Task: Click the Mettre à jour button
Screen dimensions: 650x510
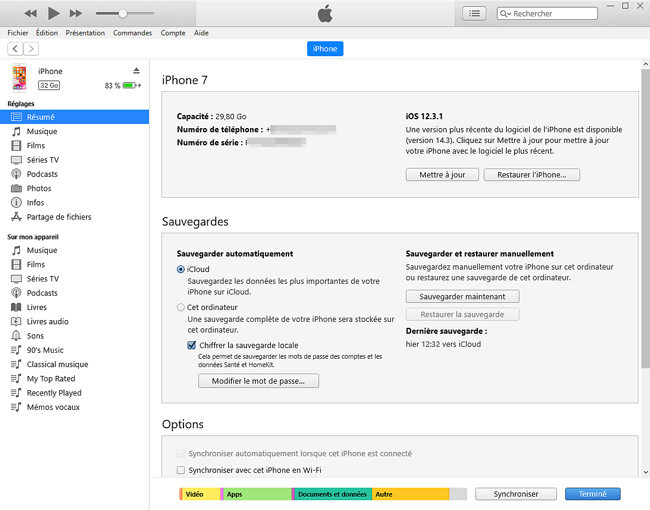Action: (442, 174)
